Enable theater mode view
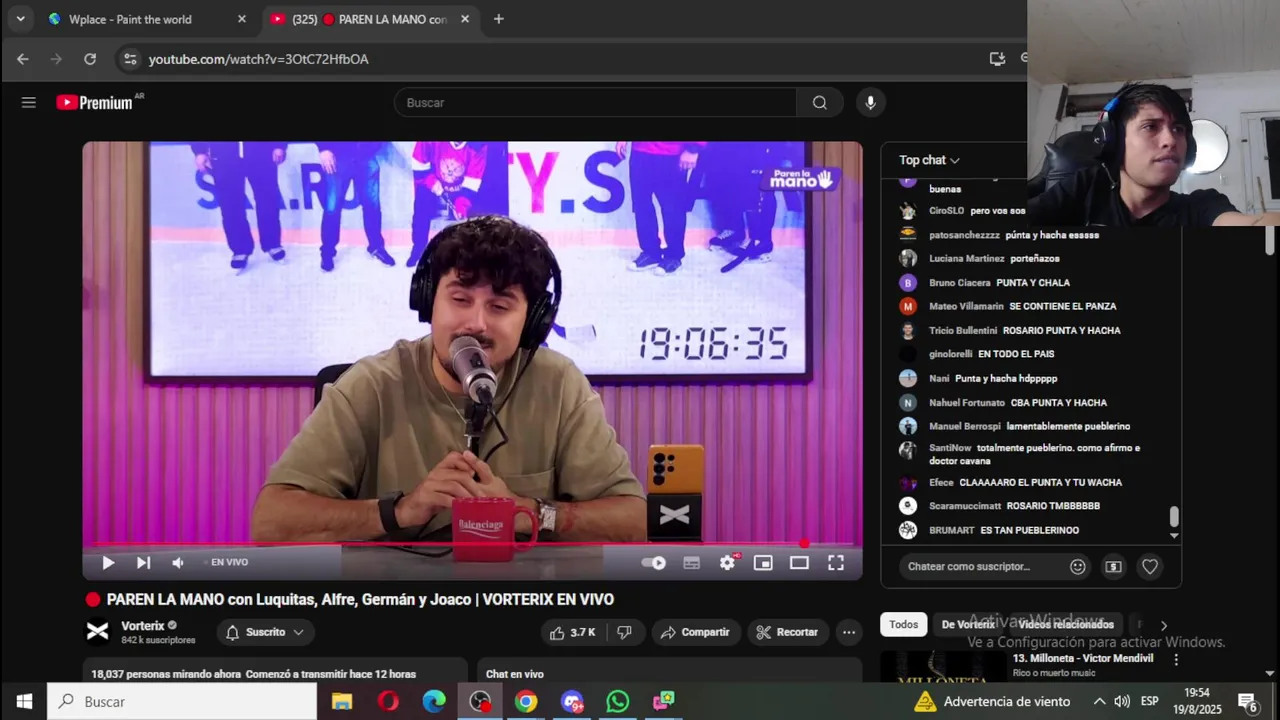The height and width of the screenshot is (720, 1280). point(799,563)
